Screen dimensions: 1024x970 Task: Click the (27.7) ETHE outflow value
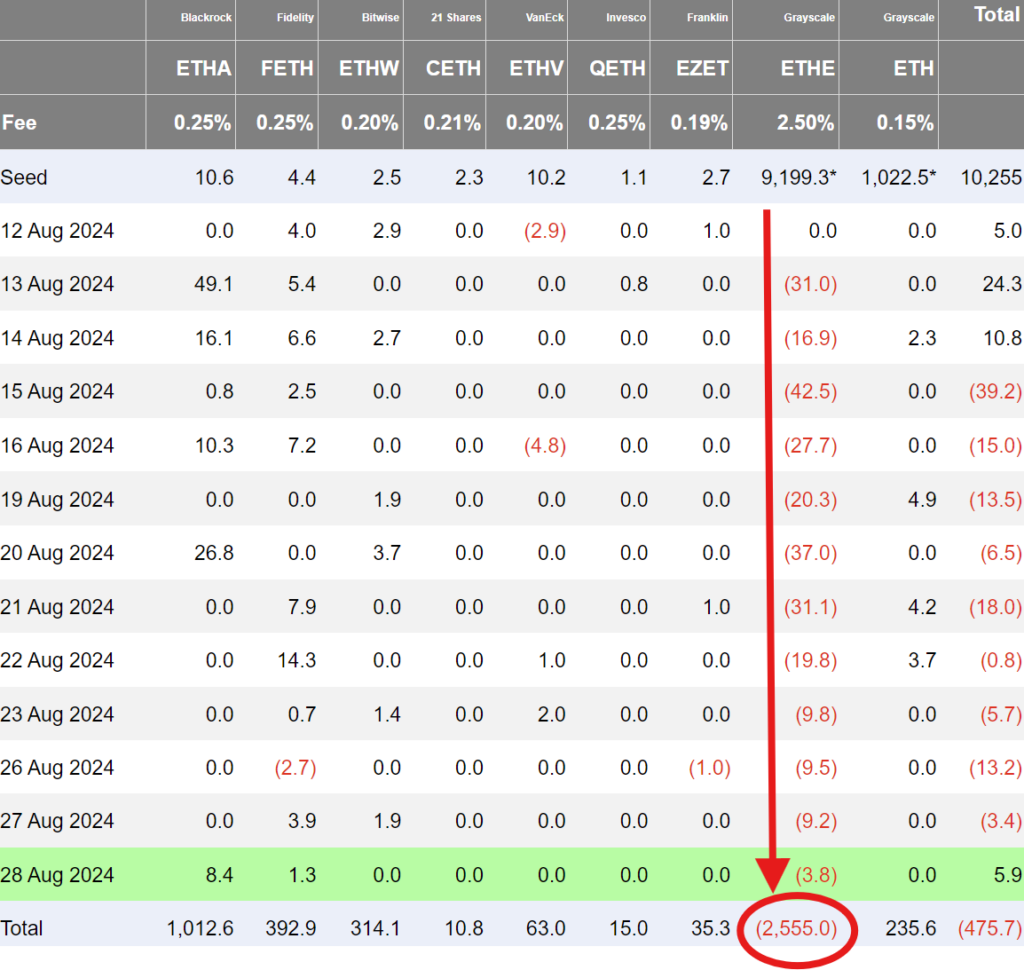[810, 446]
